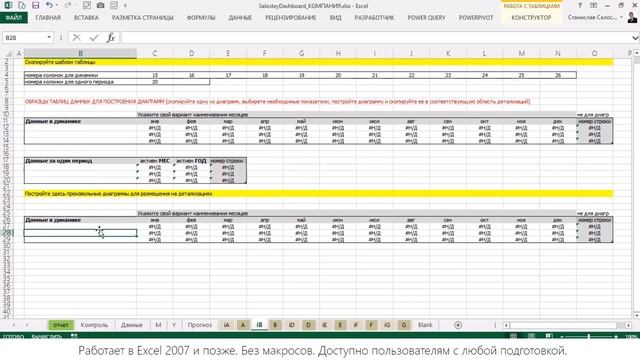Click the 100% zoom level
Viewport: 640px width, 360px height.
tap(631, 336)
